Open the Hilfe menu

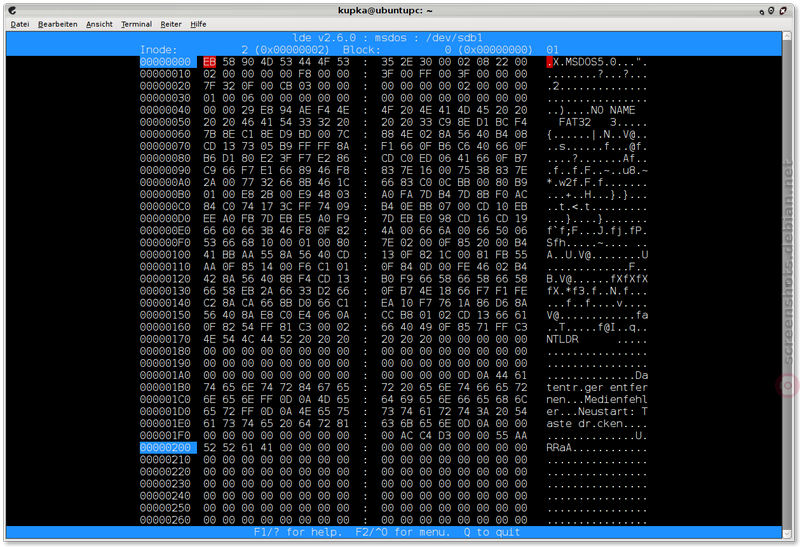pos(198,24)
